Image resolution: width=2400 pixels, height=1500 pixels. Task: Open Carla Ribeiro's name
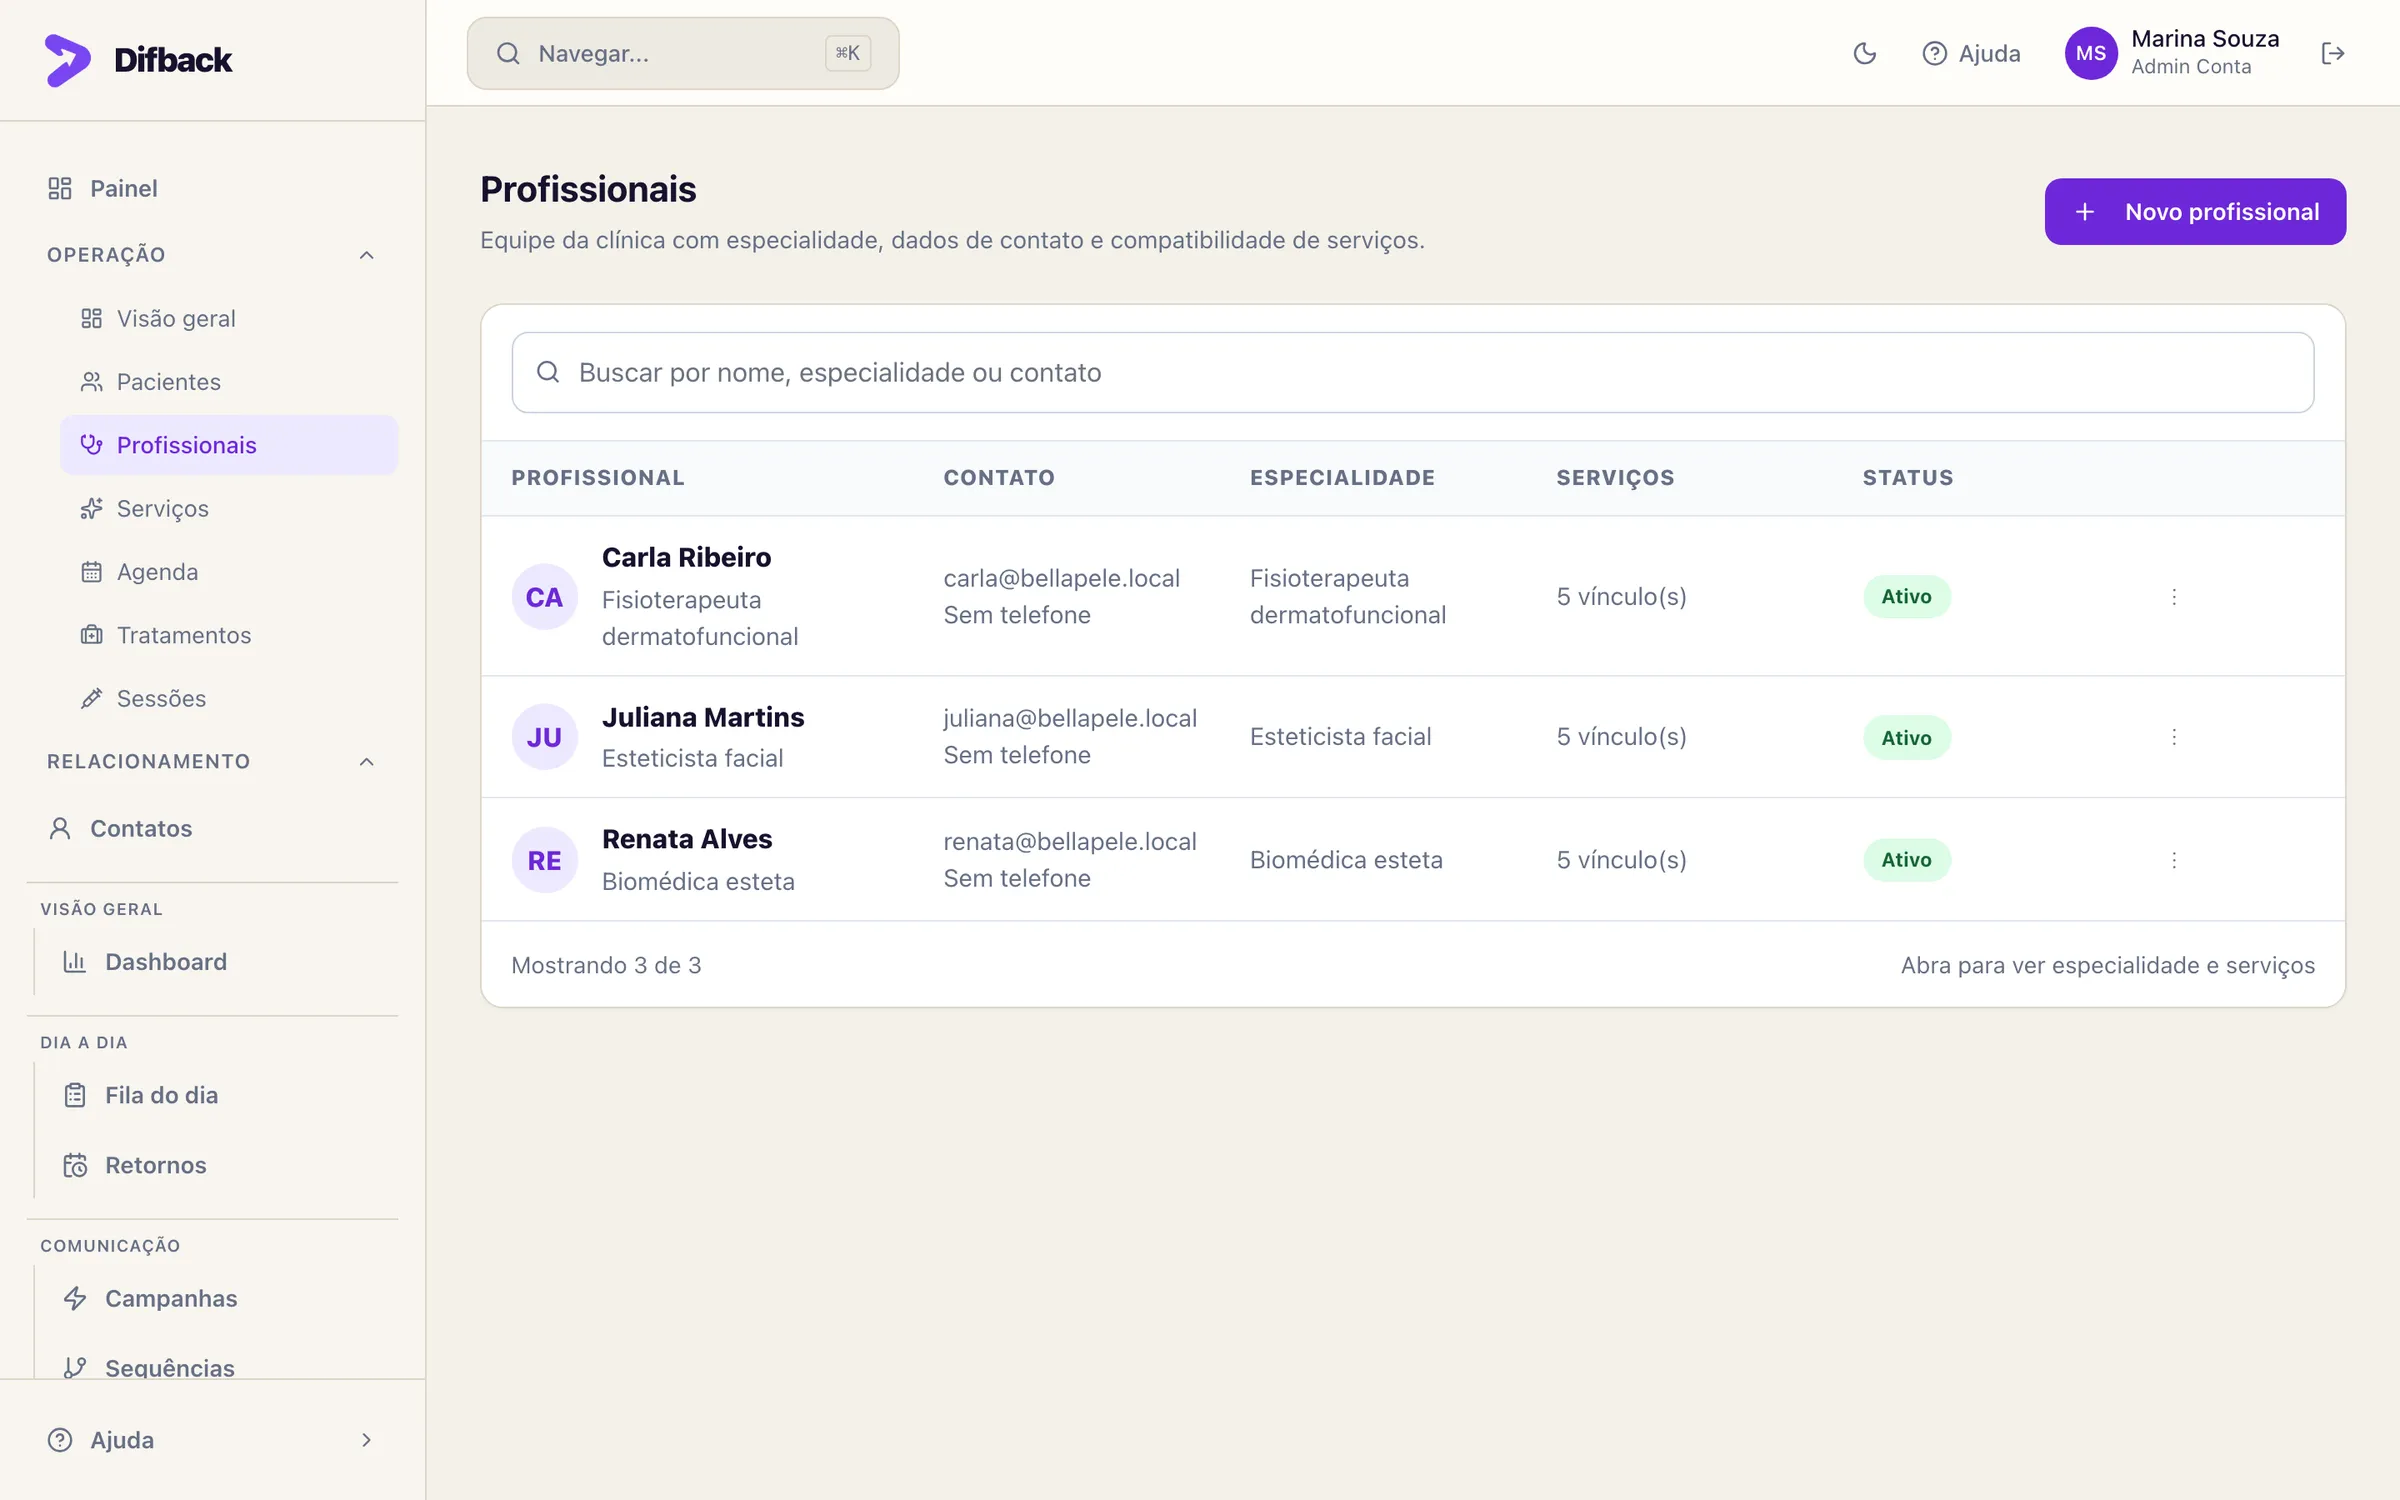(686, 557)
